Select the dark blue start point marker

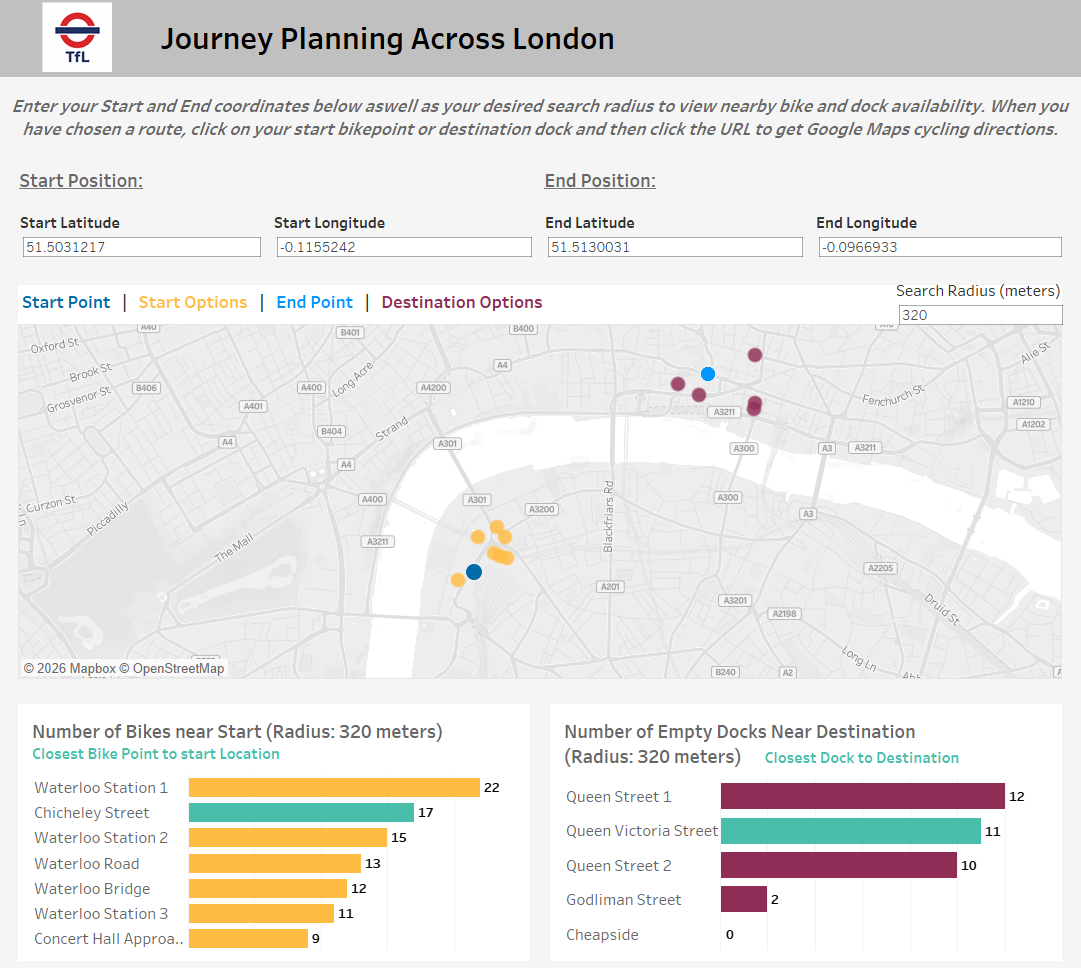pyautogui.click(x=474, y=572)
